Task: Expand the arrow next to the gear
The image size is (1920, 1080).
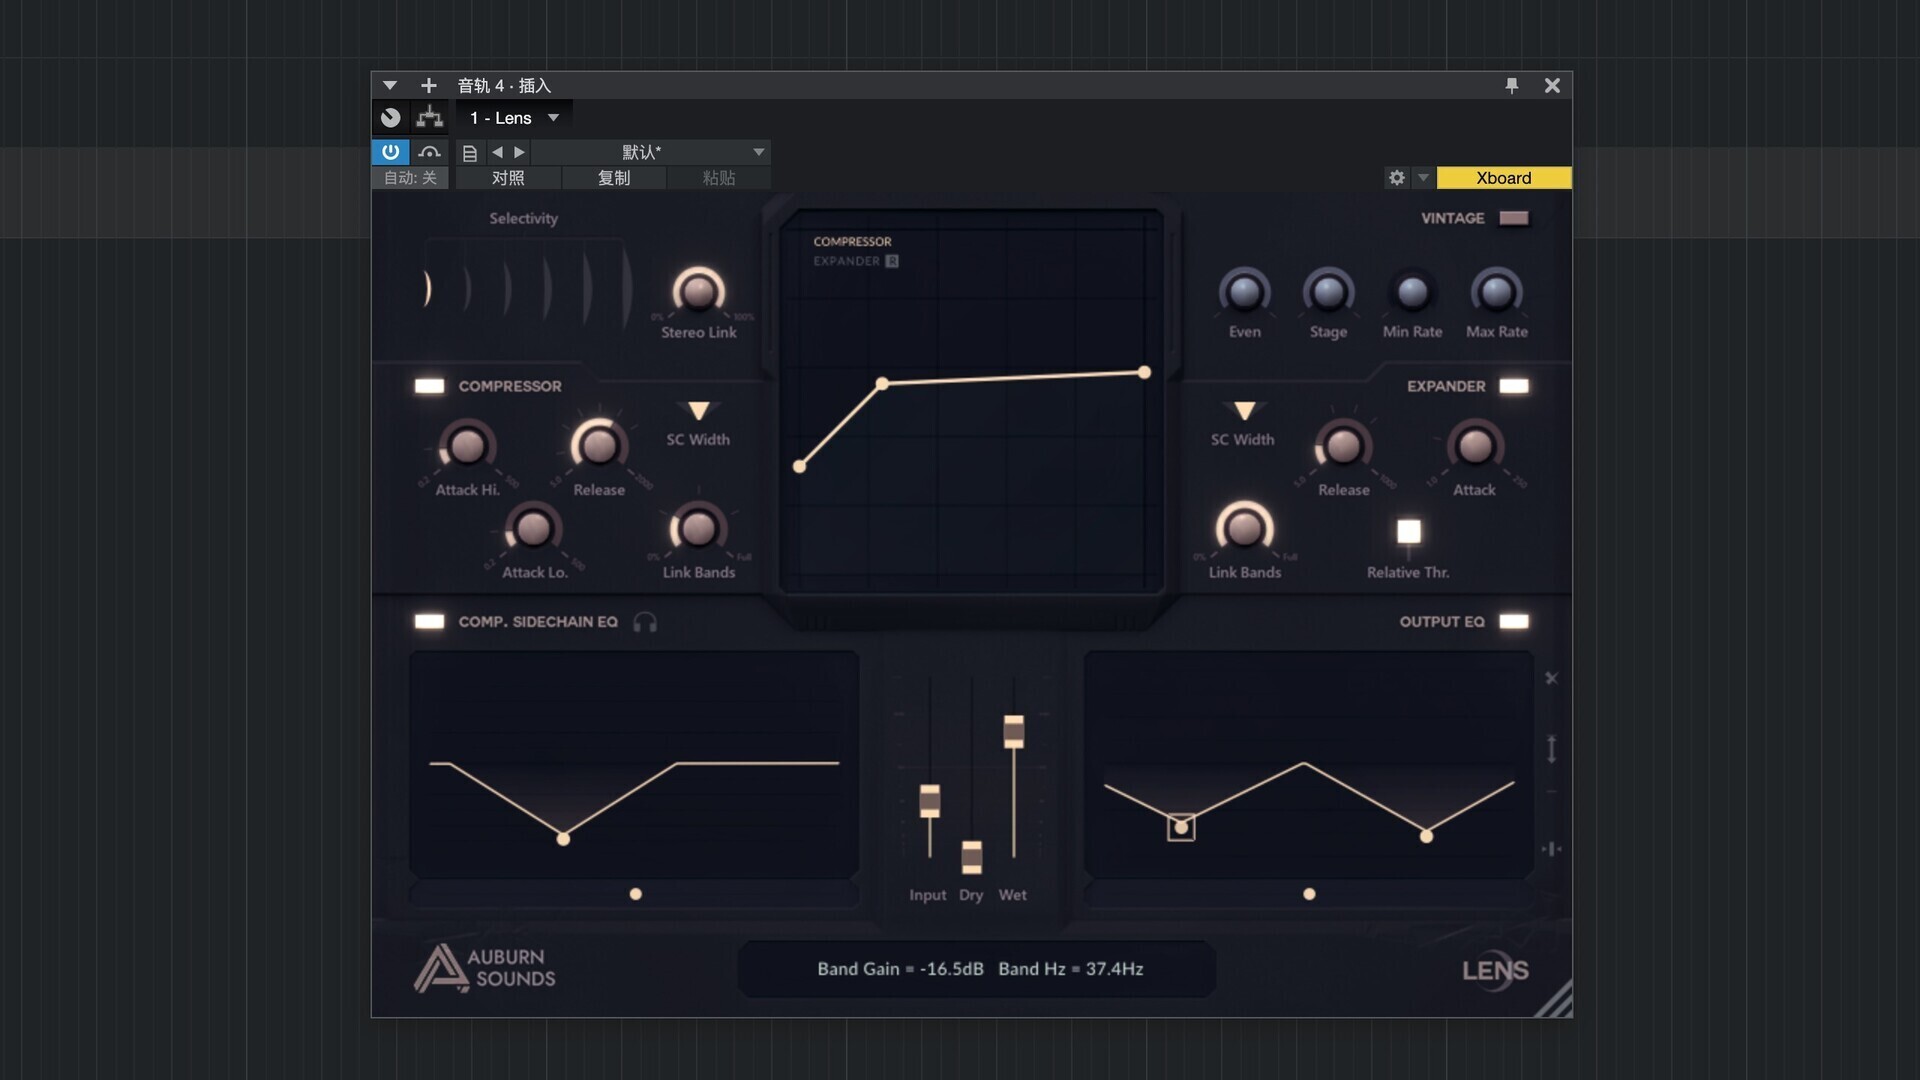Action: (x=1423, y=178)
